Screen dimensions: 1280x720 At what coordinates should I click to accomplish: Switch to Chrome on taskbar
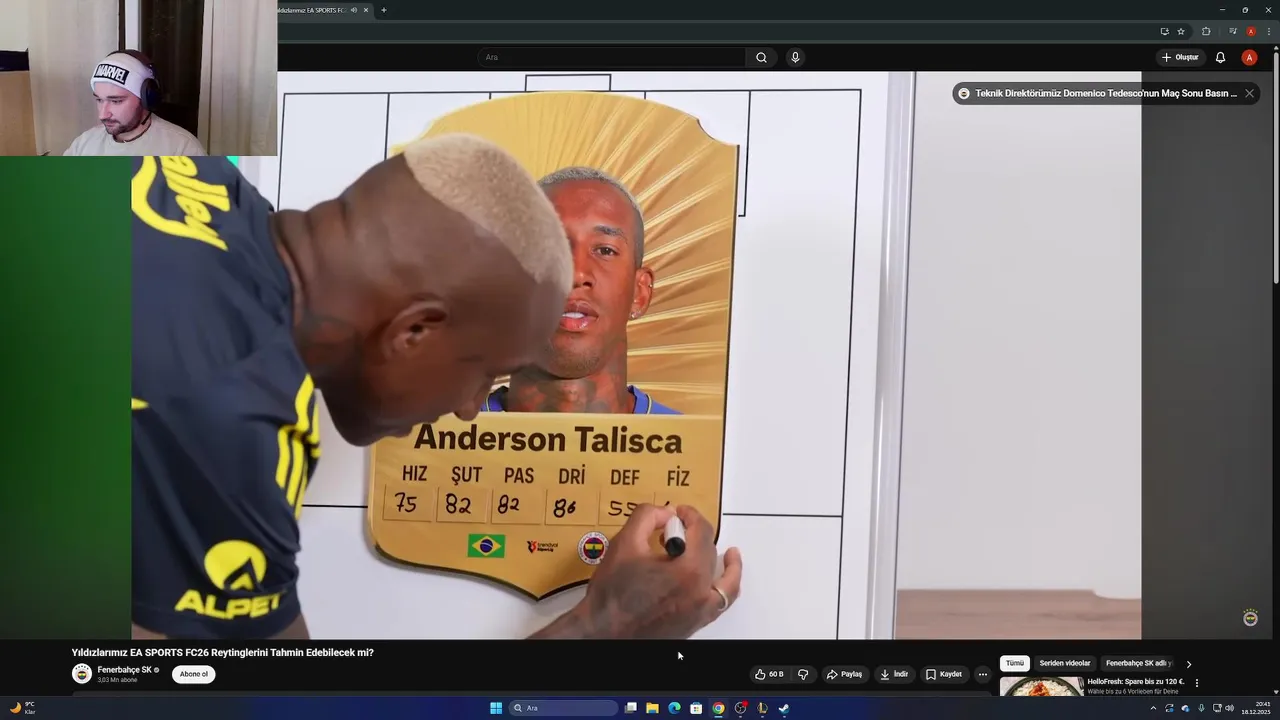point(718,708)
